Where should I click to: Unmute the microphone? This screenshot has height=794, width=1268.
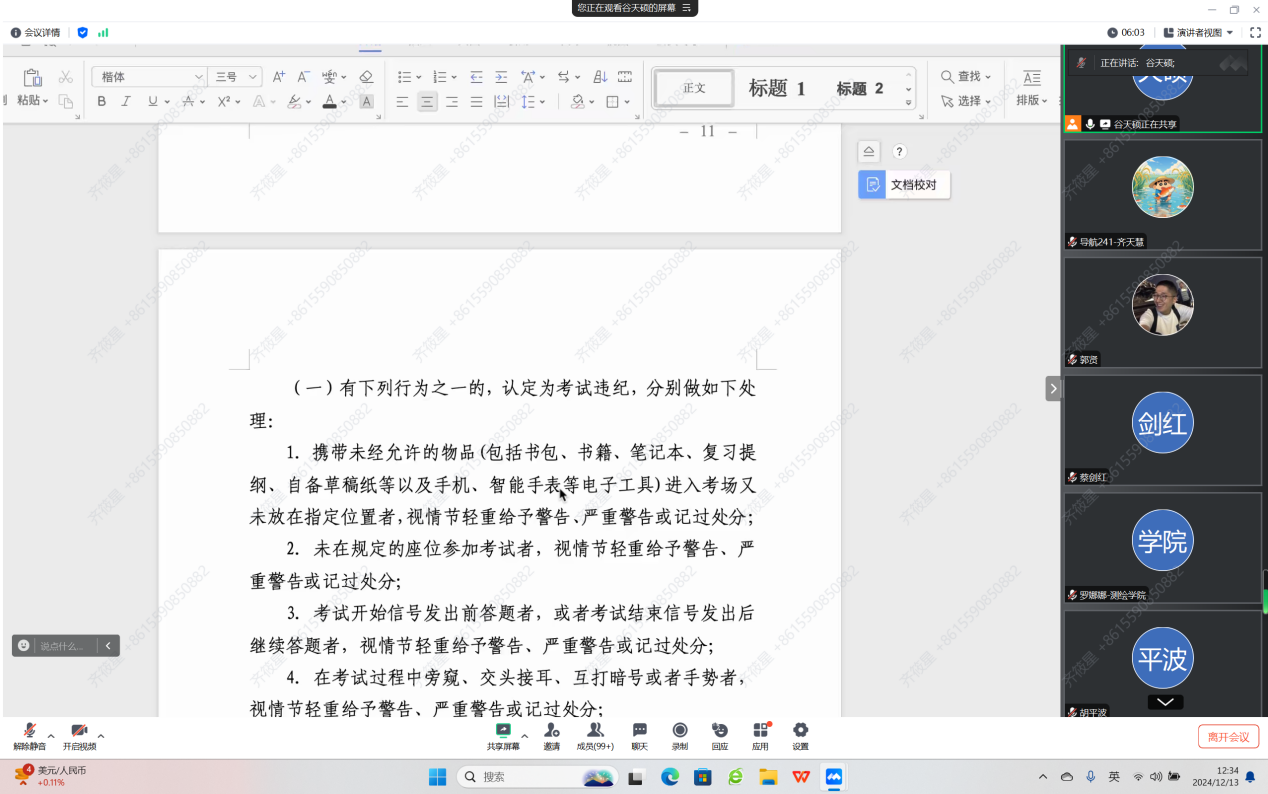[x=29, y=735]
